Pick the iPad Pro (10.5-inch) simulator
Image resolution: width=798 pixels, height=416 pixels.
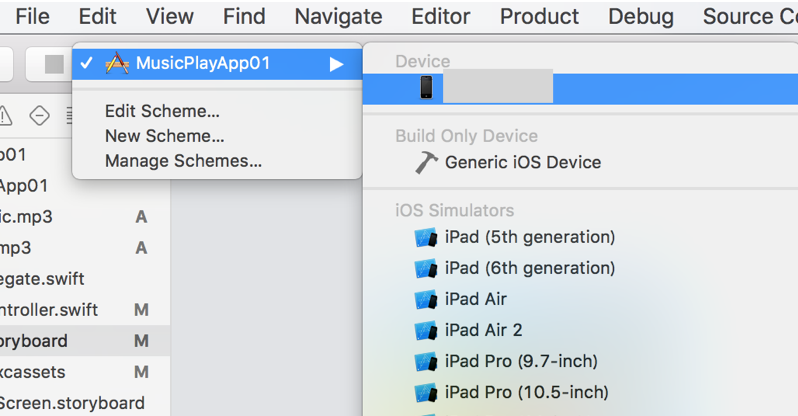[526, 392]
